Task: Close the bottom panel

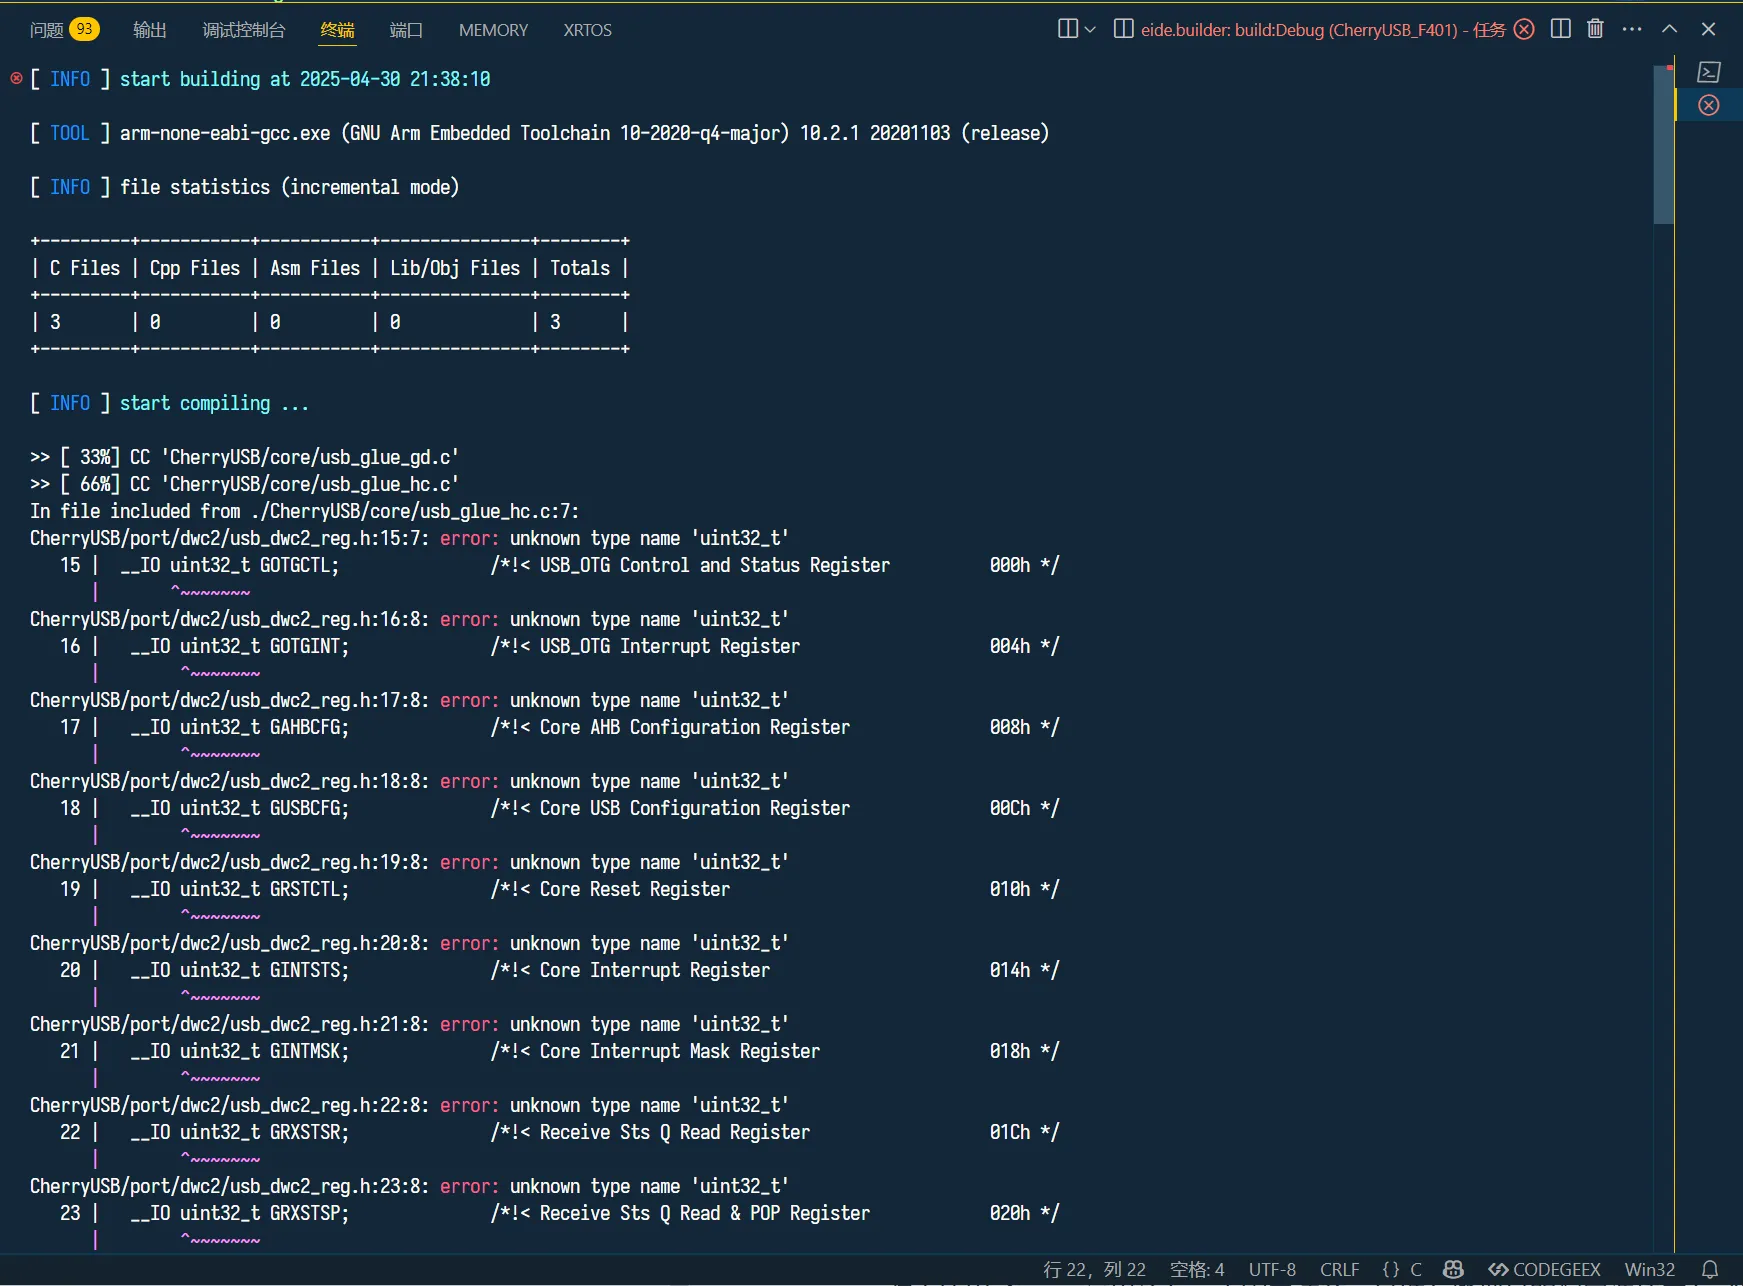Action: coord(1708,29)
